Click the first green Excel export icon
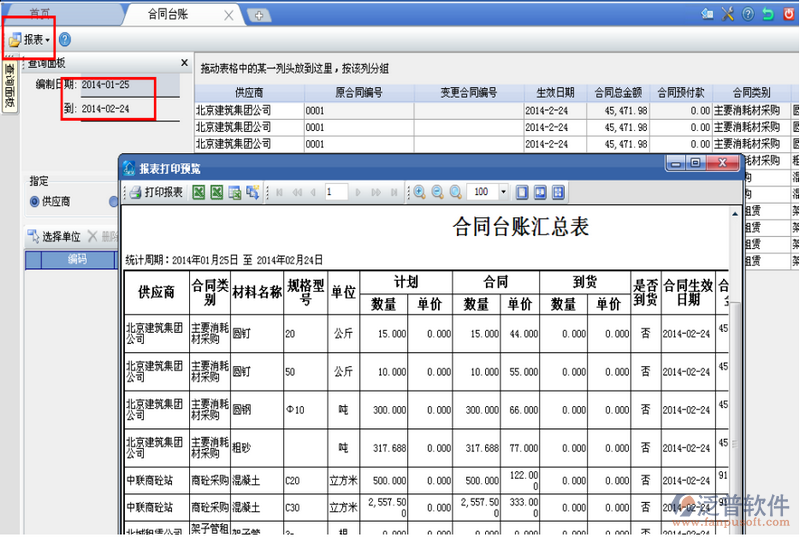This screenshot has height=538, width=800. click(x=198, y=192)
